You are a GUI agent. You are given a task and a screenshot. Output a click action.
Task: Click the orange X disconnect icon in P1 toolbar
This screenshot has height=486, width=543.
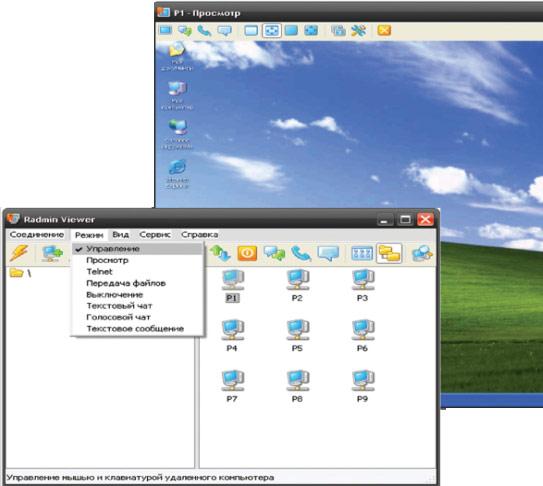[x=384, y=30]
